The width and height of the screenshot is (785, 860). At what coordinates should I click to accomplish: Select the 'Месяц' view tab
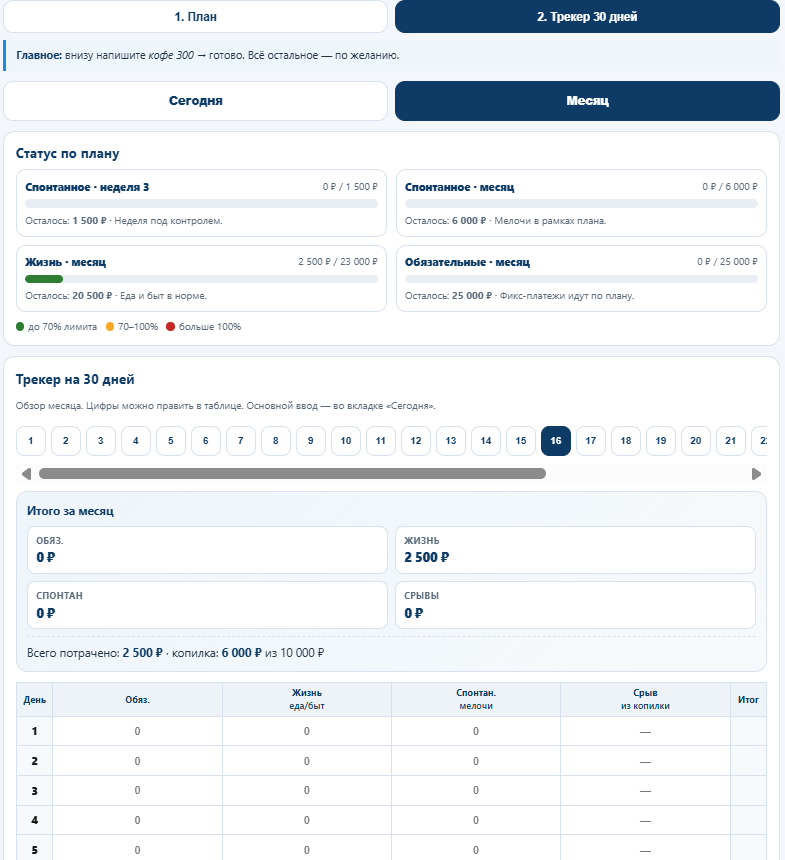(x=587, y=101)
